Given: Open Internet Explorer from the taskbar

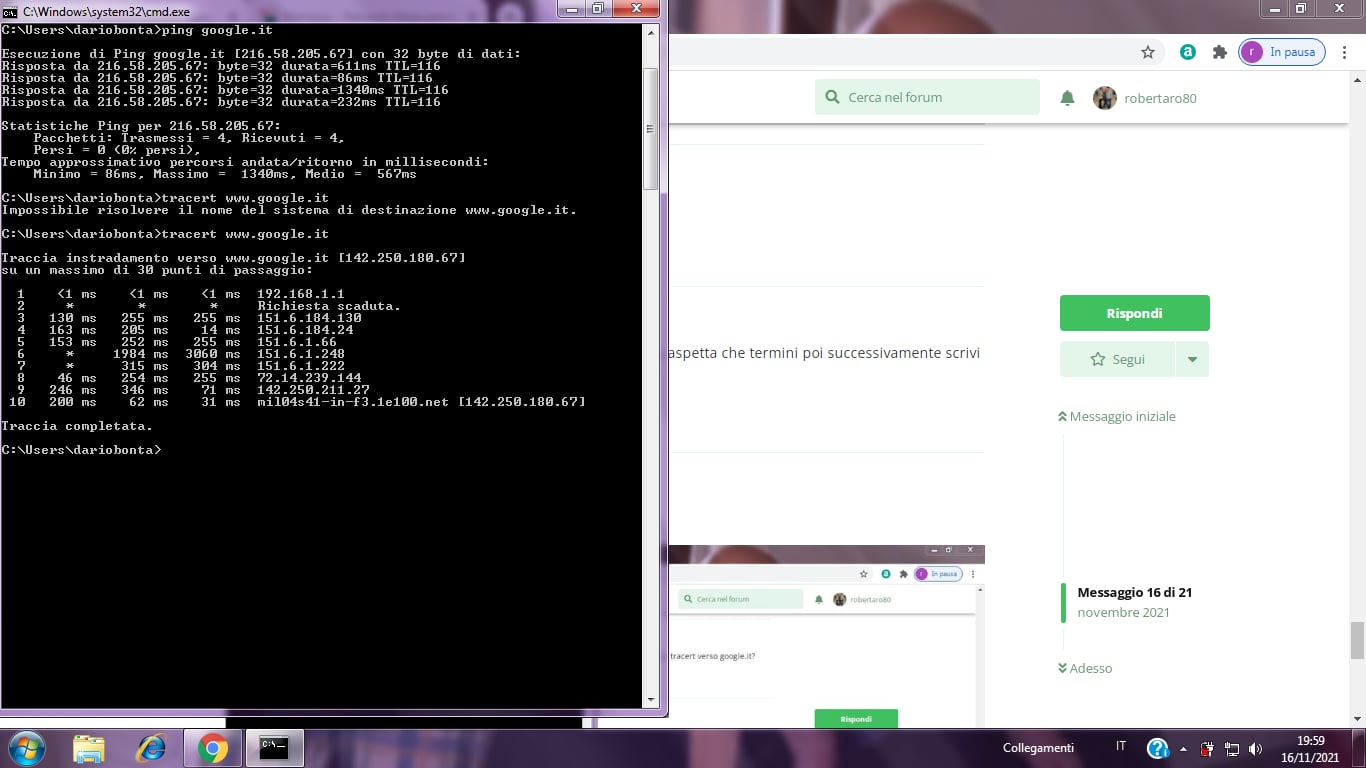Looking at the screenshot, I should pyautogui.click(x=151, y=748).
